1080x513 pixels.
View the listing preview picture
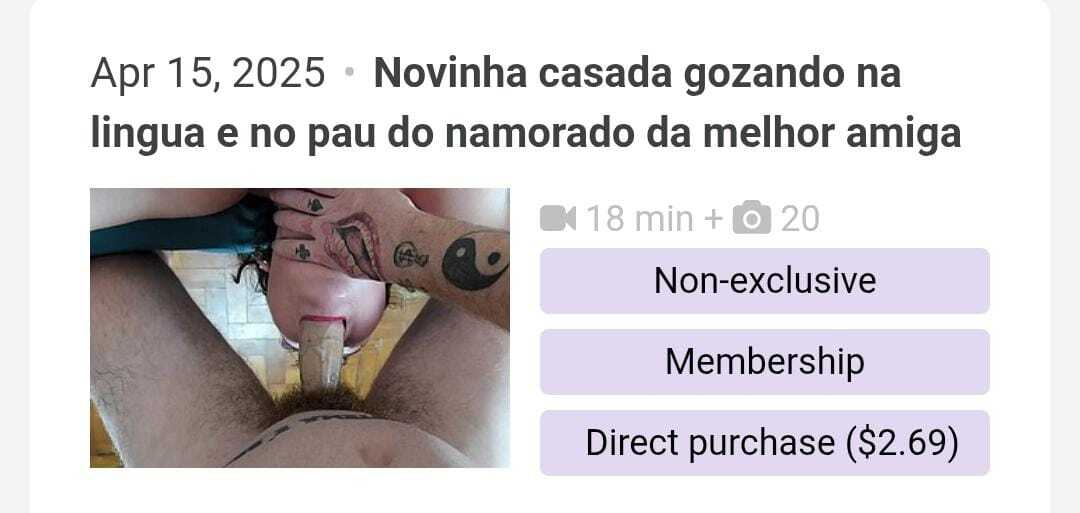300,328
